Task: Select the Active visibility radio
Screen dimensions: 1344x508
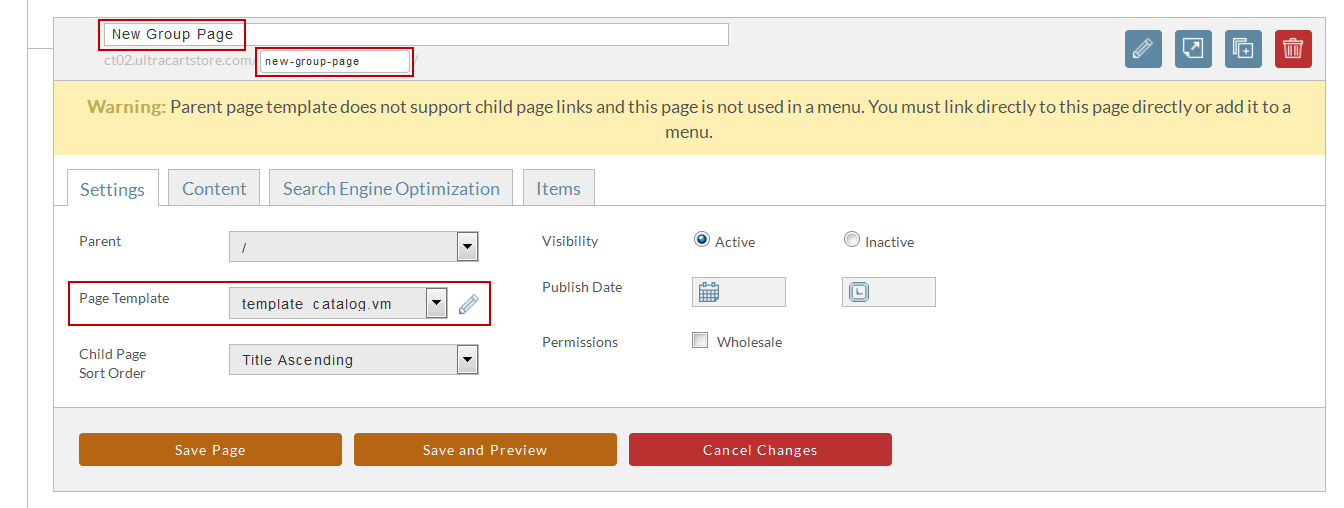Action: [702, 240]
